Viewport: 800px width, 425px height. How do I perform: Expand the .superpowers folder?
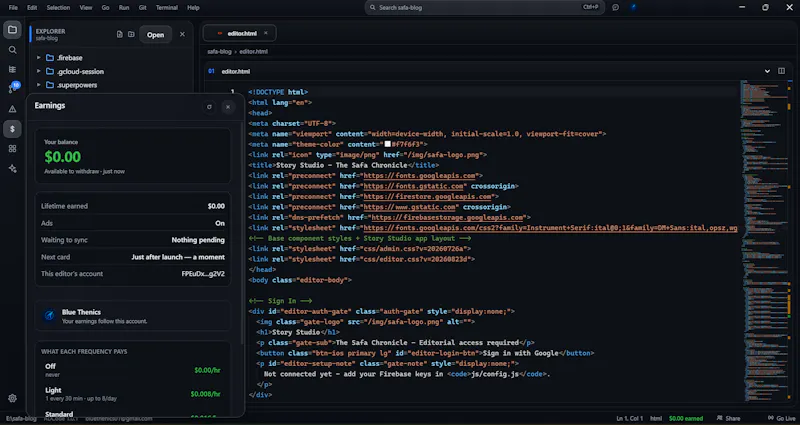tap(38, 85)
